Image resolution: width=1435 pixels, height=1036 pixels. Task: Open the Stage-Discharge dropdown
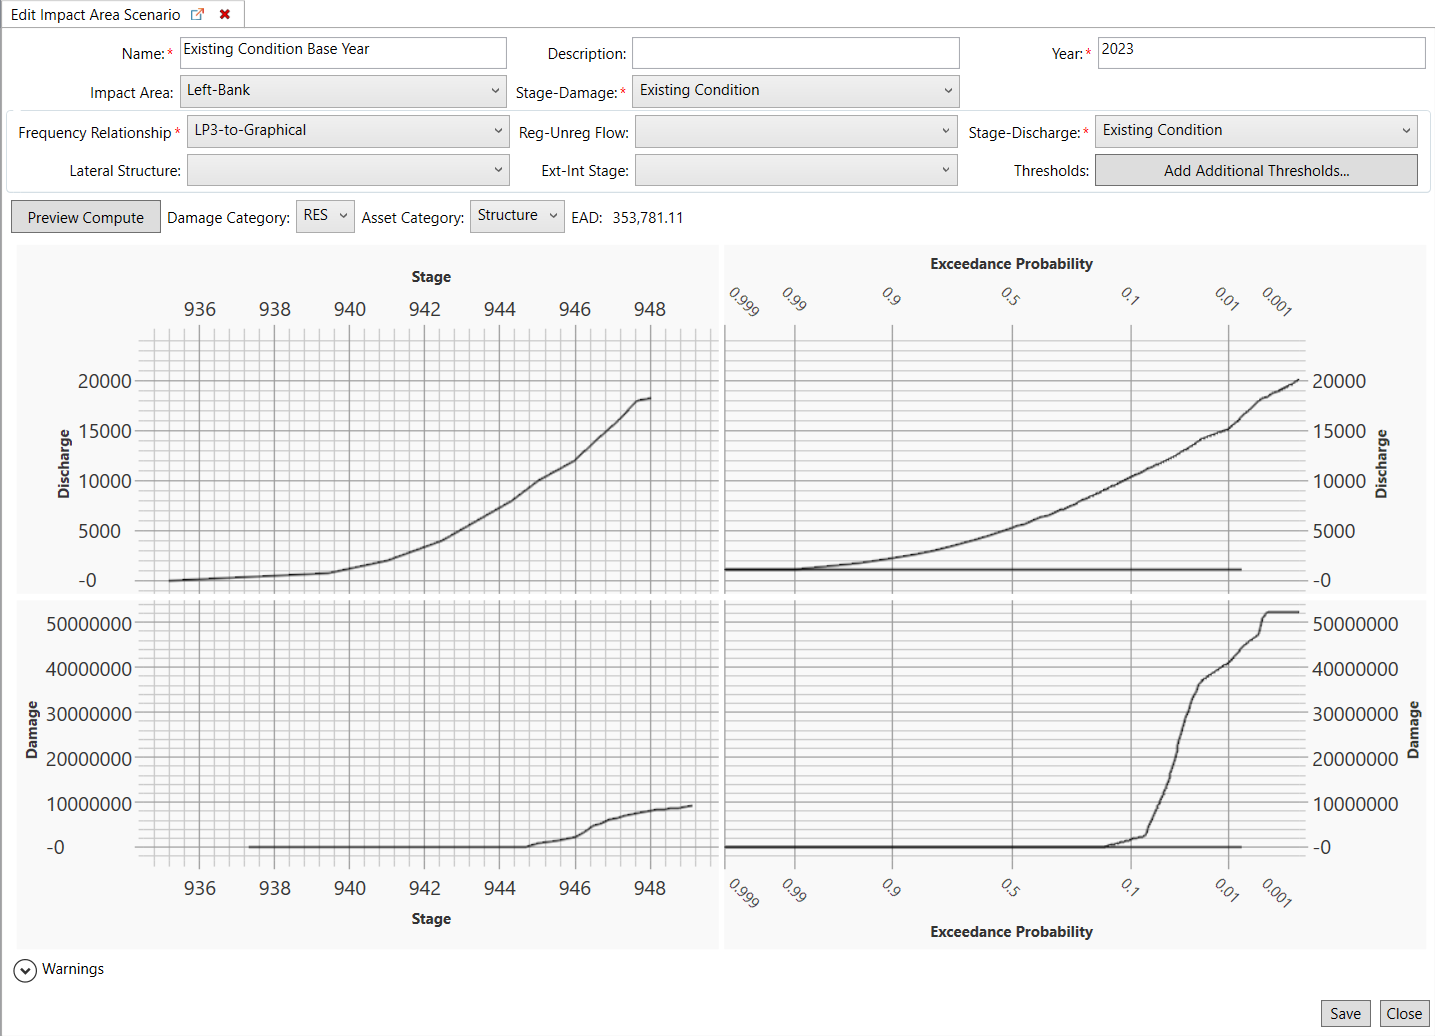tap(1255, 131)
